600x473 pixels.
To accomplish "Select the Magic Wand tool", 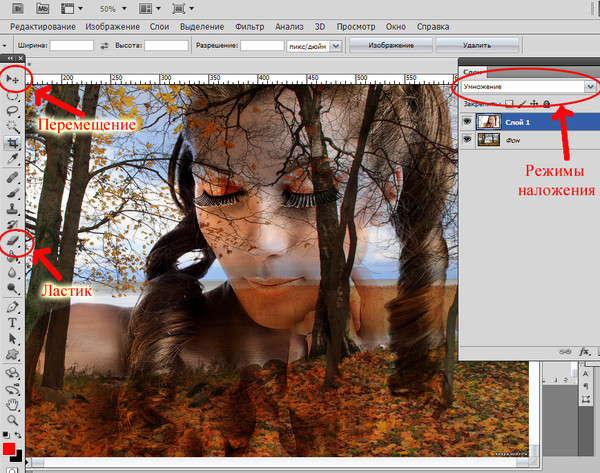I will point(12,127).
